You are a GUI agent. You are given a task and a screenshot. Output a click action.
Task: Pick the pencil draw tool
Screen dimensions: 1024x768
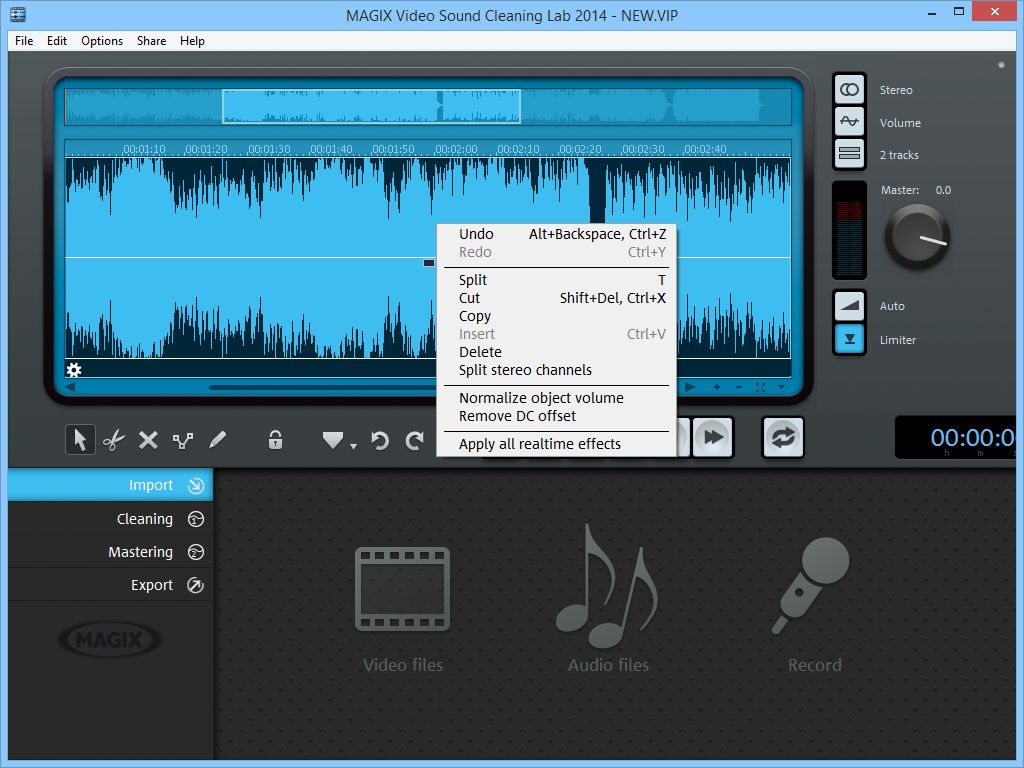[x=217, y=439]
